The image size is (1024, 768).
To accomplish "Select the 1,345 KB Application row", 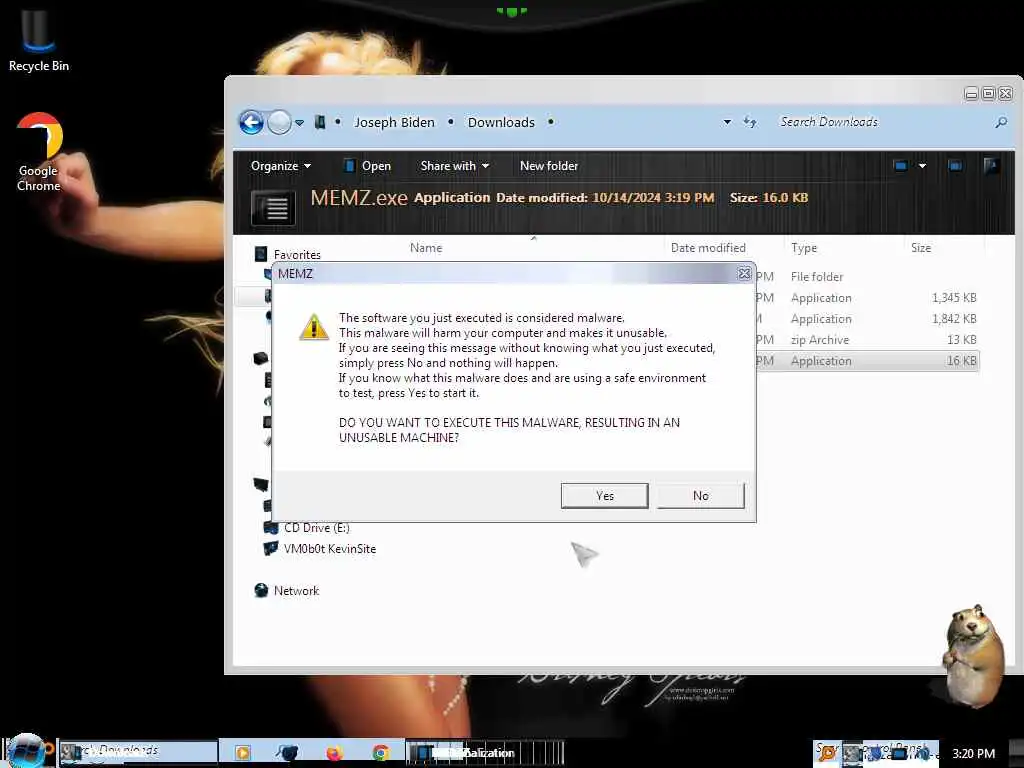I will point(867,298).
